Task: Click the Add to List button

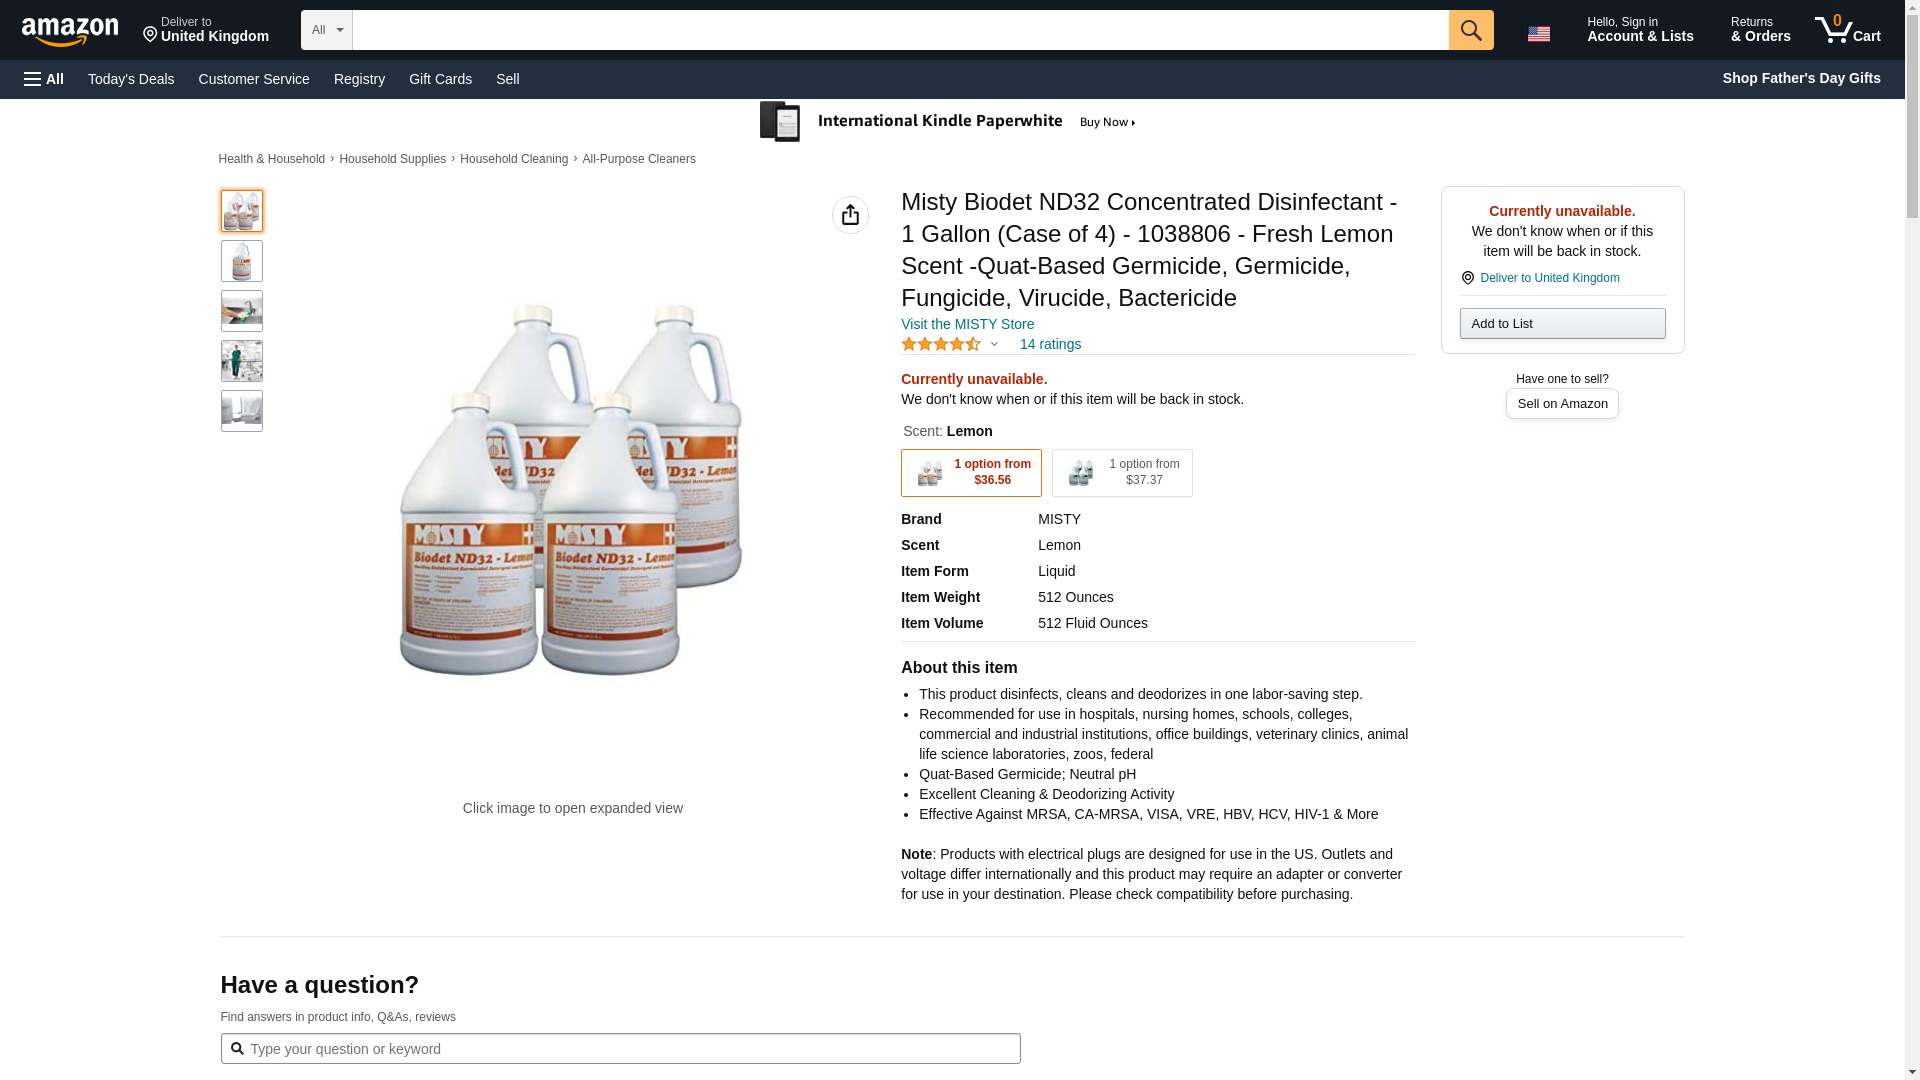Action: tap(1562, 323)
